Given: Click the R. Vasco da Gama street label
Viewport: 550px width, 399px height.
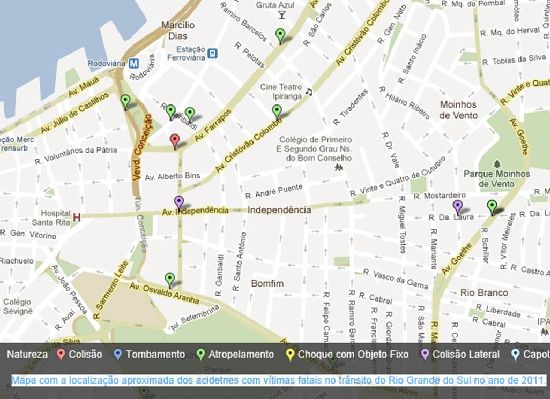Looking at the screenshot, I should (x=396, y=278).
